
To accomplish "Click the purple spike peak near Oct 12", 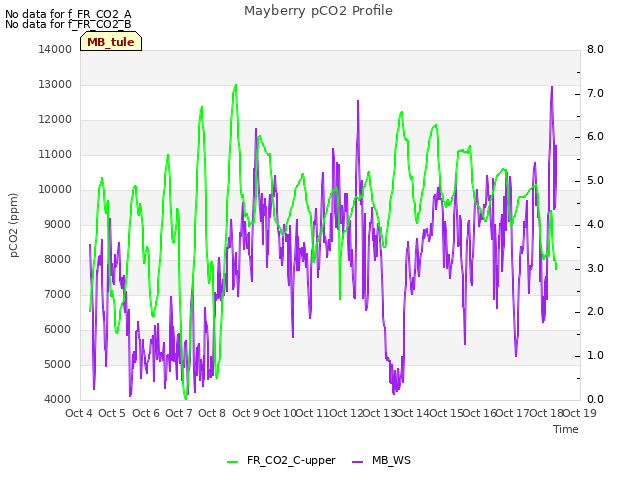I will (x=358, y=101).
